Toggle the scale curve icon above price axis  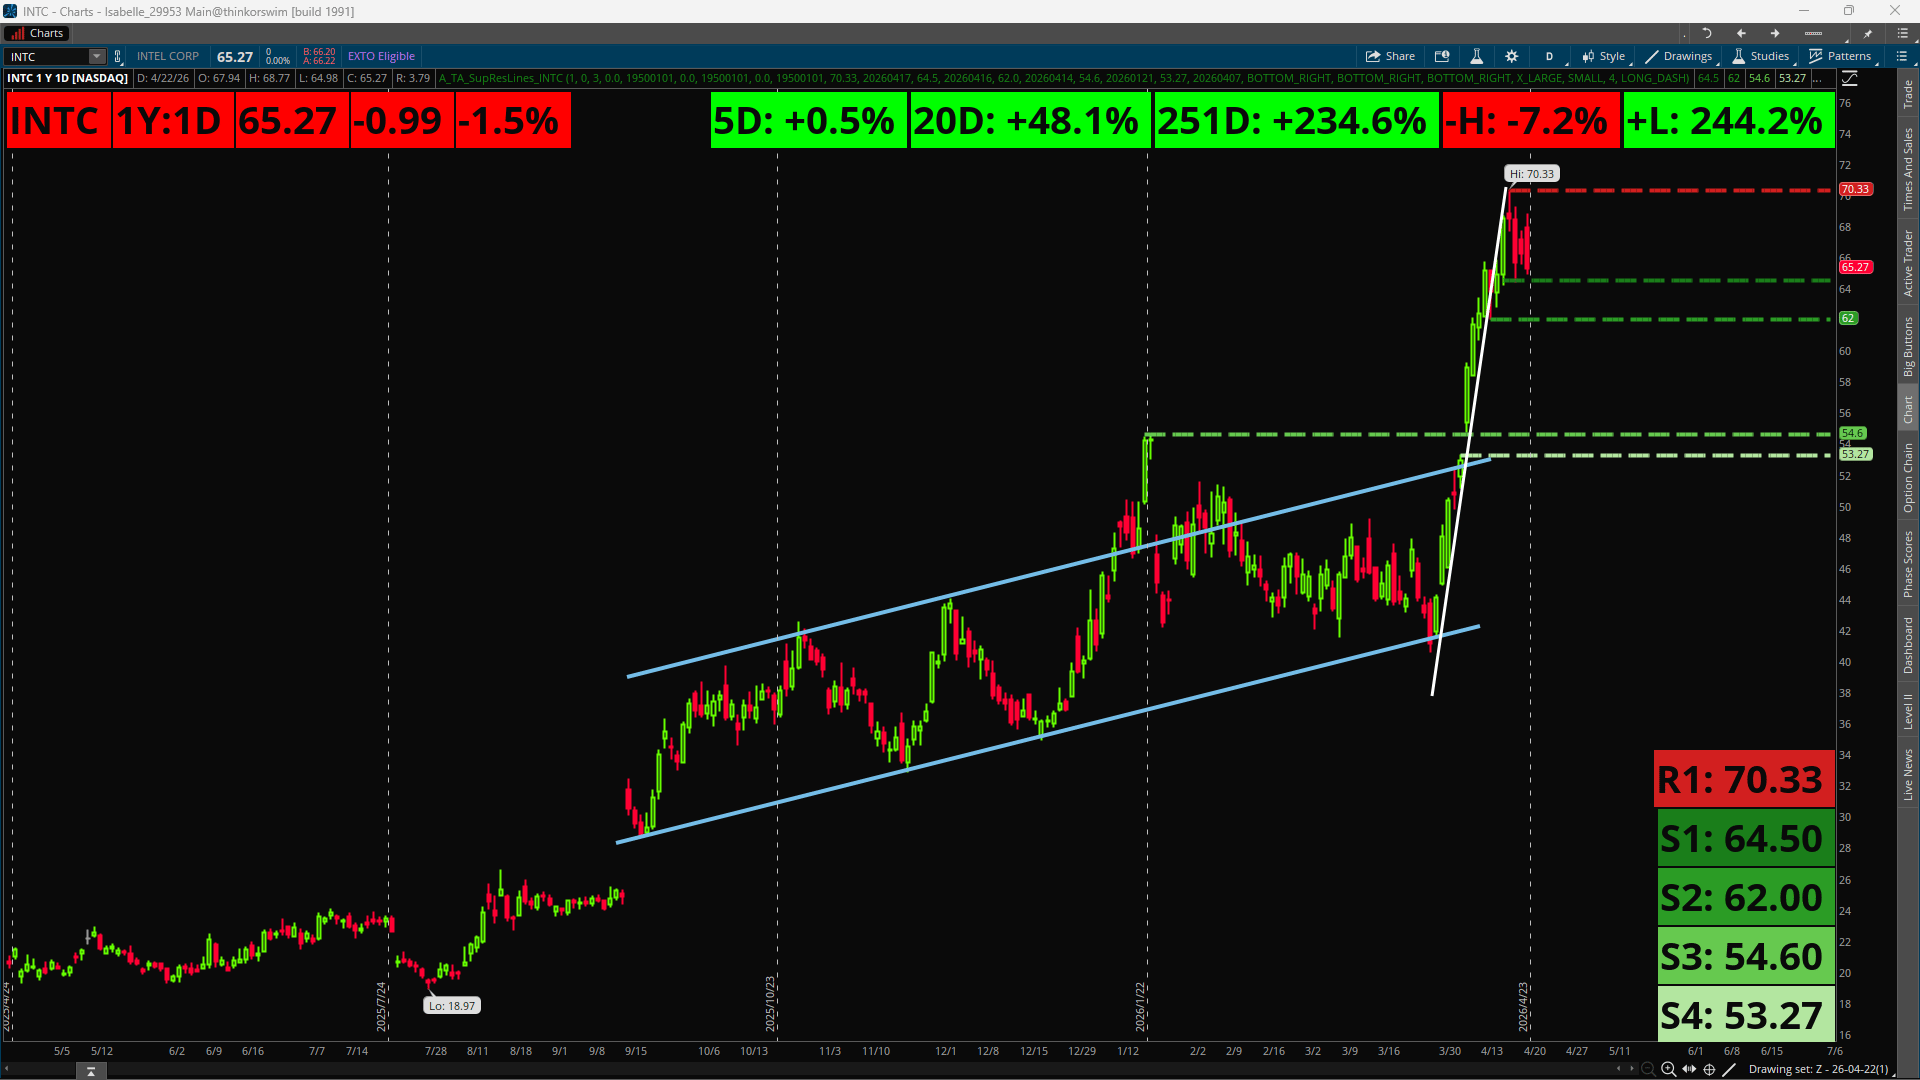(x=1850, y=78)
